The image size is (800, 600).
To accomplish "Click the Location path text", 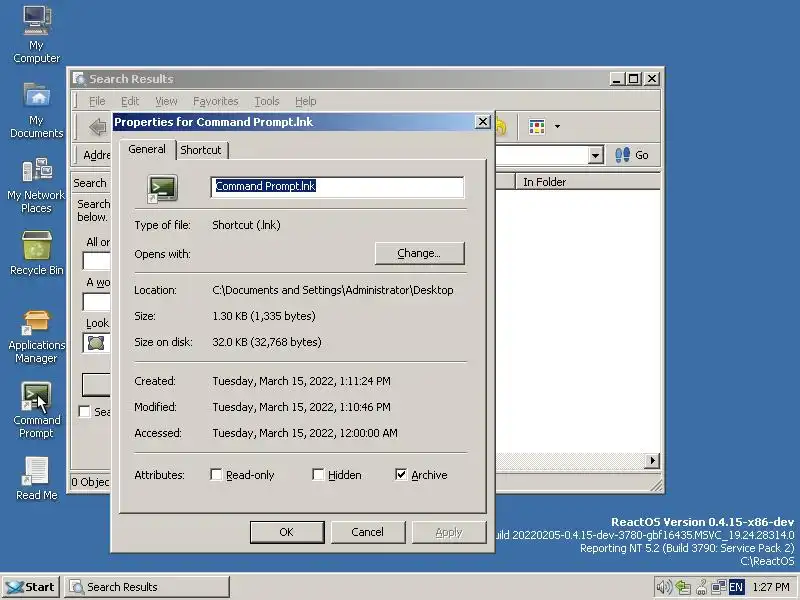I will [333, 290].
